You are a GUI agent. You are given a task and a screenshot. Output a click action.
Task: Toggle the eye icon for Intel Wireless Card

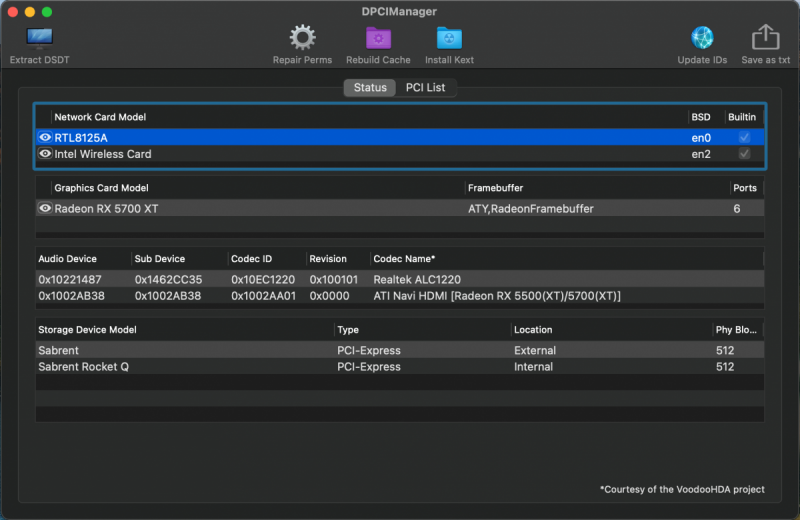coord(45,154)
